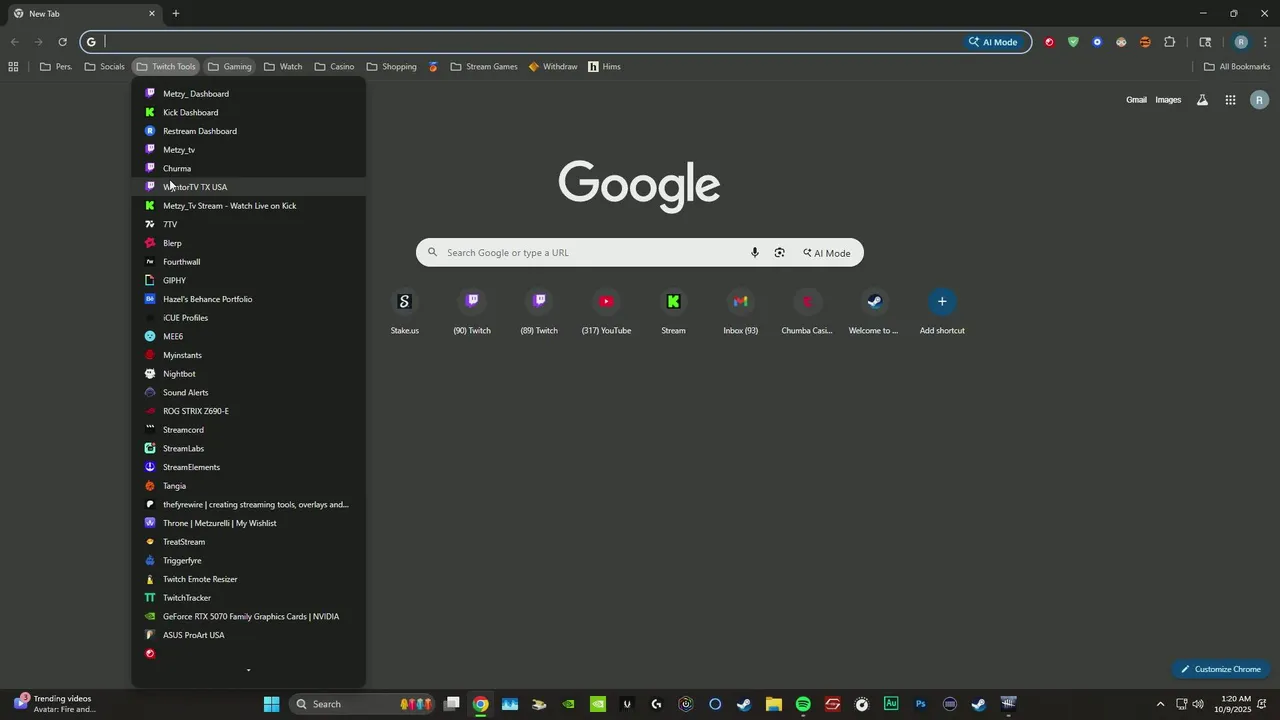1280x720 pixels.
Task: Click the Gmail link
Action: click(1136, 100)
